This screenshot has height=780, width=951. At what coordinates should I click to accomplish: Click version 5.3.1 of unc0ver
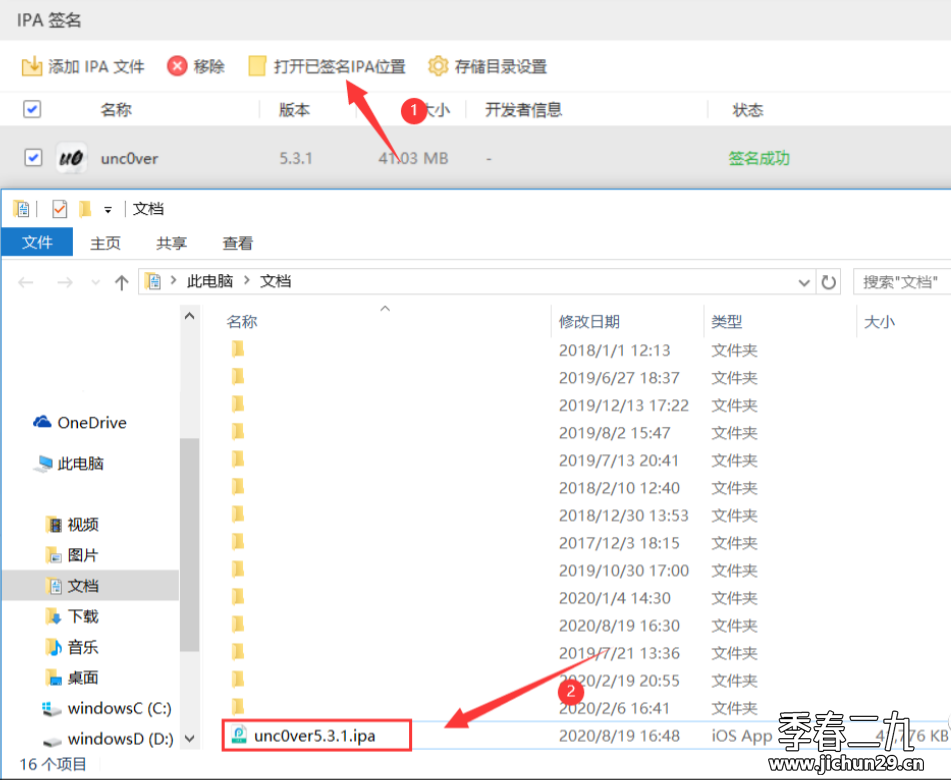[296, 159]
